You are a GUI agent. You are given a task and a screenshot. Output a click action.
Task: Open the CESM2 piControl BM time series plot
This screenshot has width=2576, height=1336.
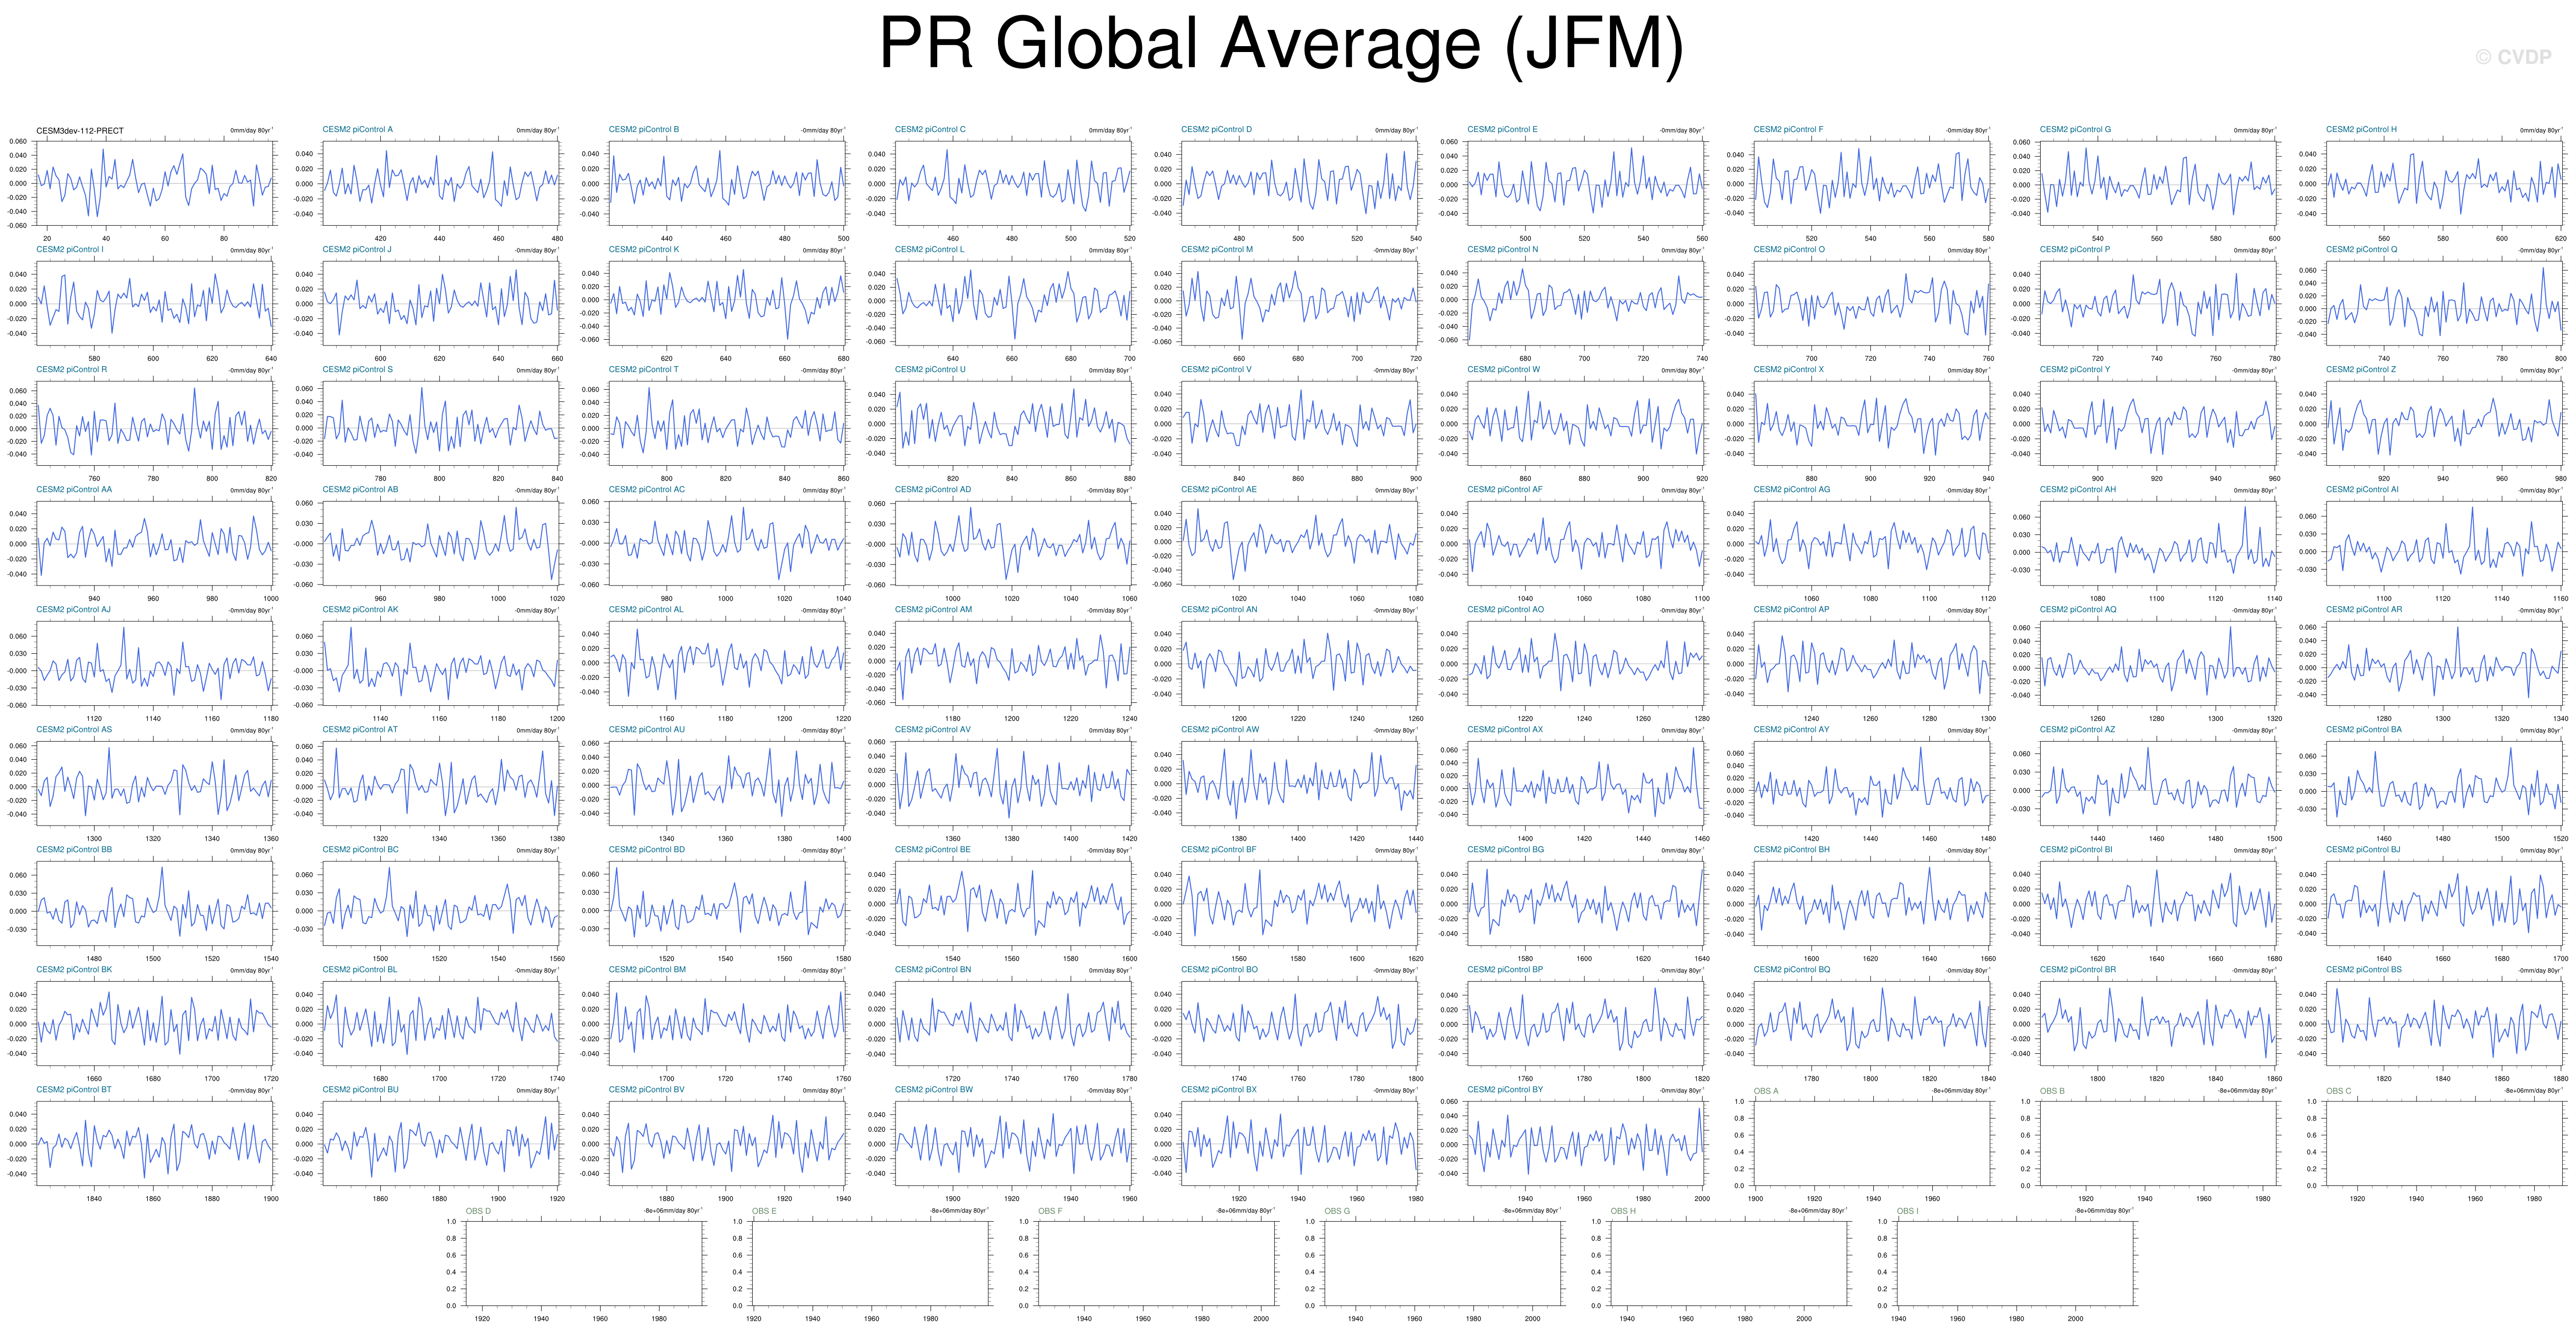727,1023
